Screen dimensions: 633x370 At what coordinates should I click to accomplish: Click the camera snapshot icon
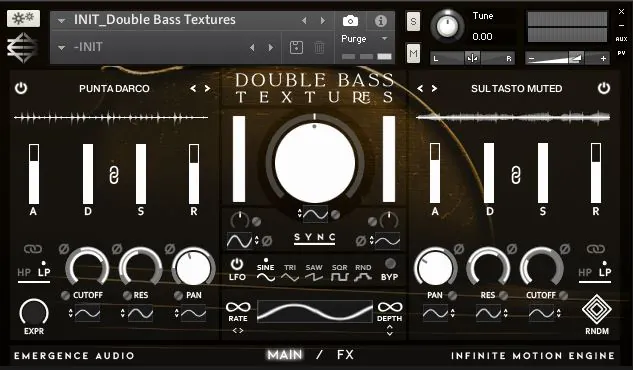click(350, 21)
